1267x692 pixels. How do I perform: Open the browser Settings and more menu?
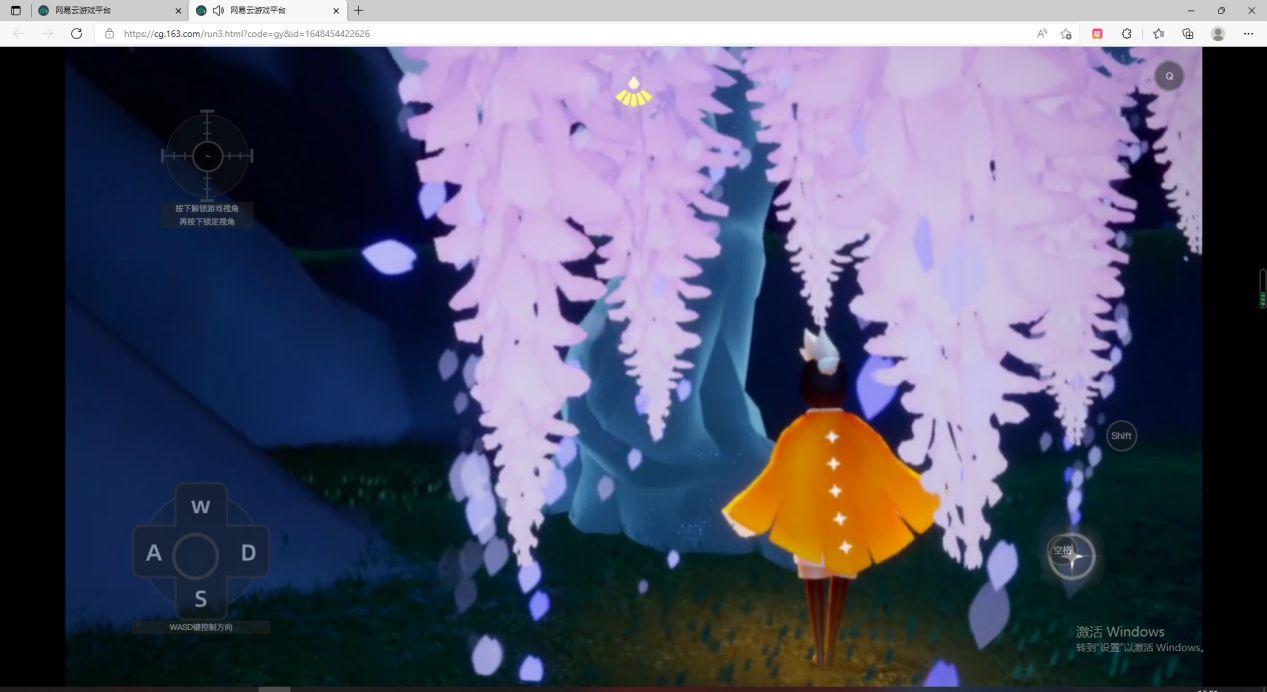coord(1248,33)
